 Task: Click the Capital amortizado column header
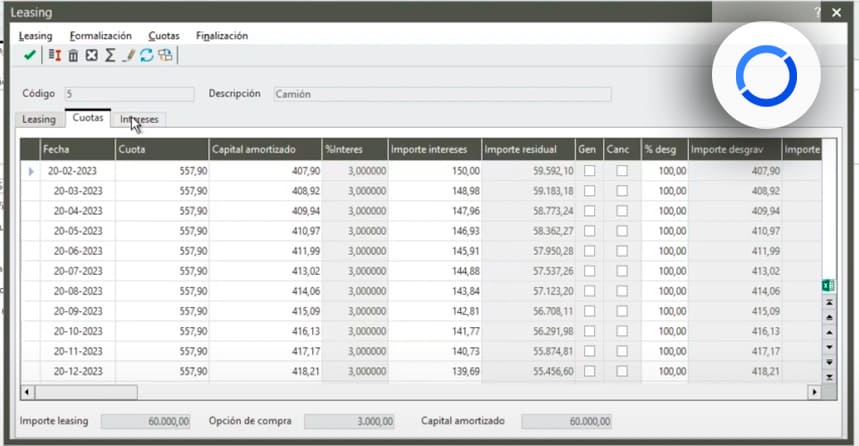(265, 149)
